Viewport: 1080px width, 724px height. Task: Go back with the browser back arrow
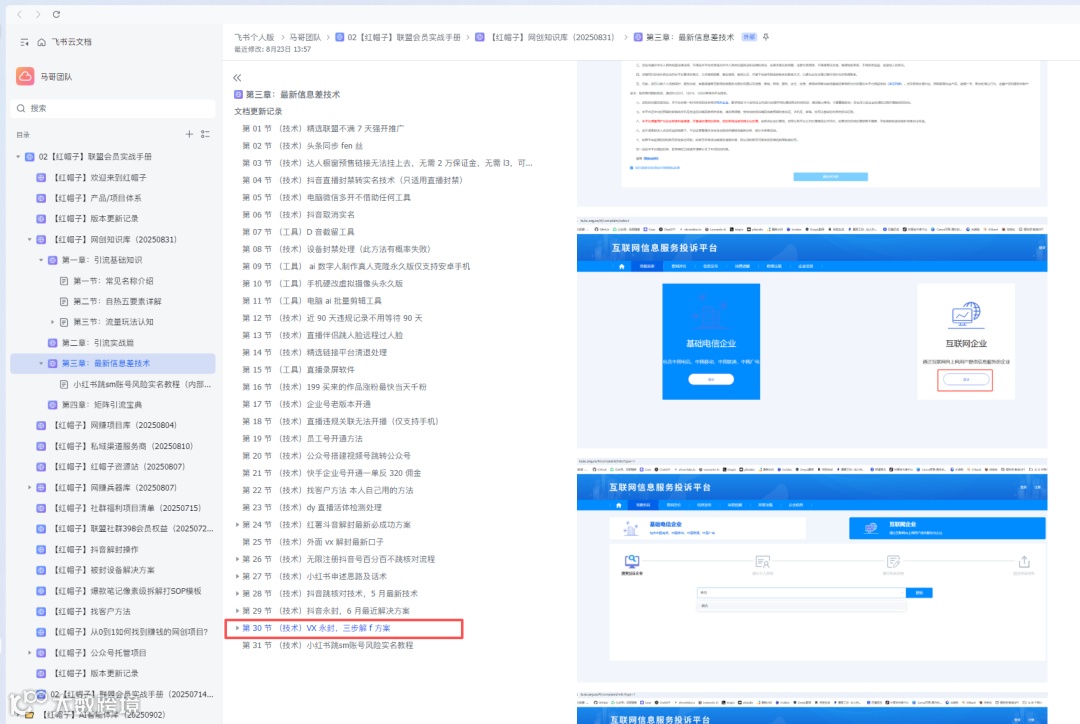[19, 14]
